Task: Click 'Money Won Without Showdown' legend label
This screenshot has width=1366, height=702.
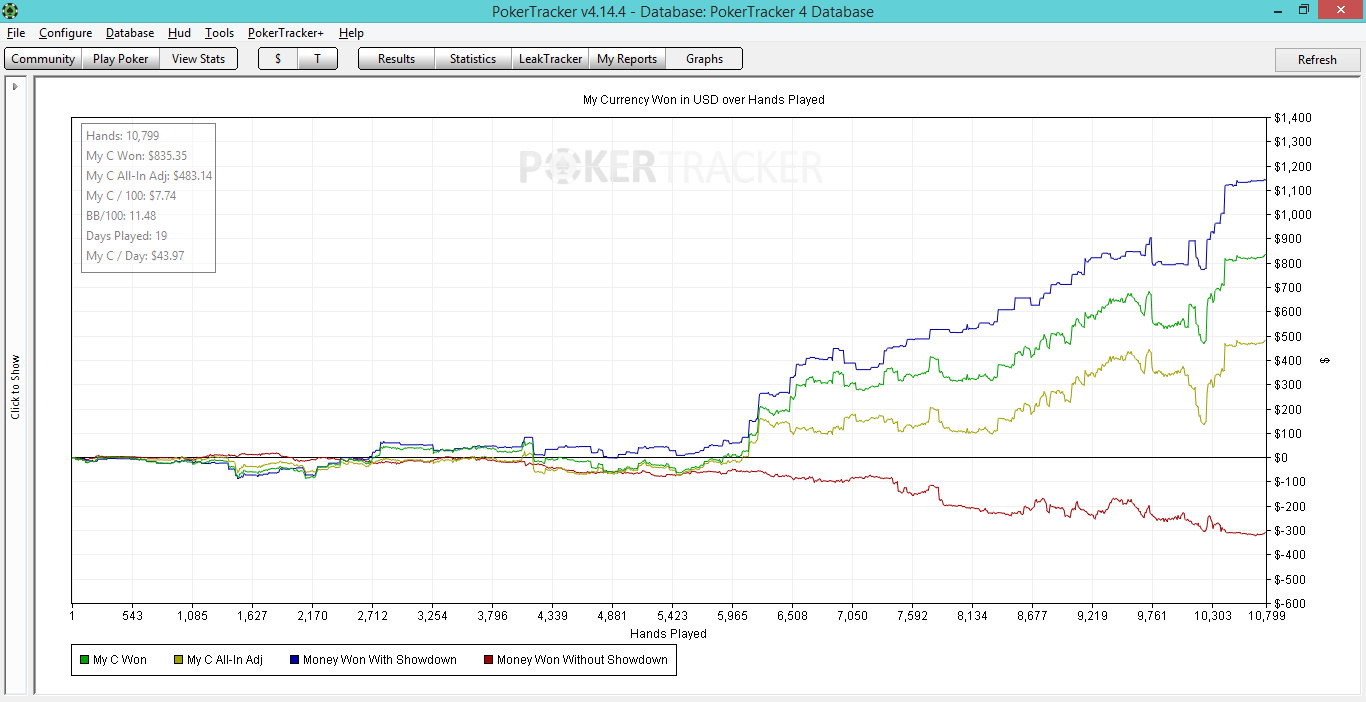Action: click(582, 660)
